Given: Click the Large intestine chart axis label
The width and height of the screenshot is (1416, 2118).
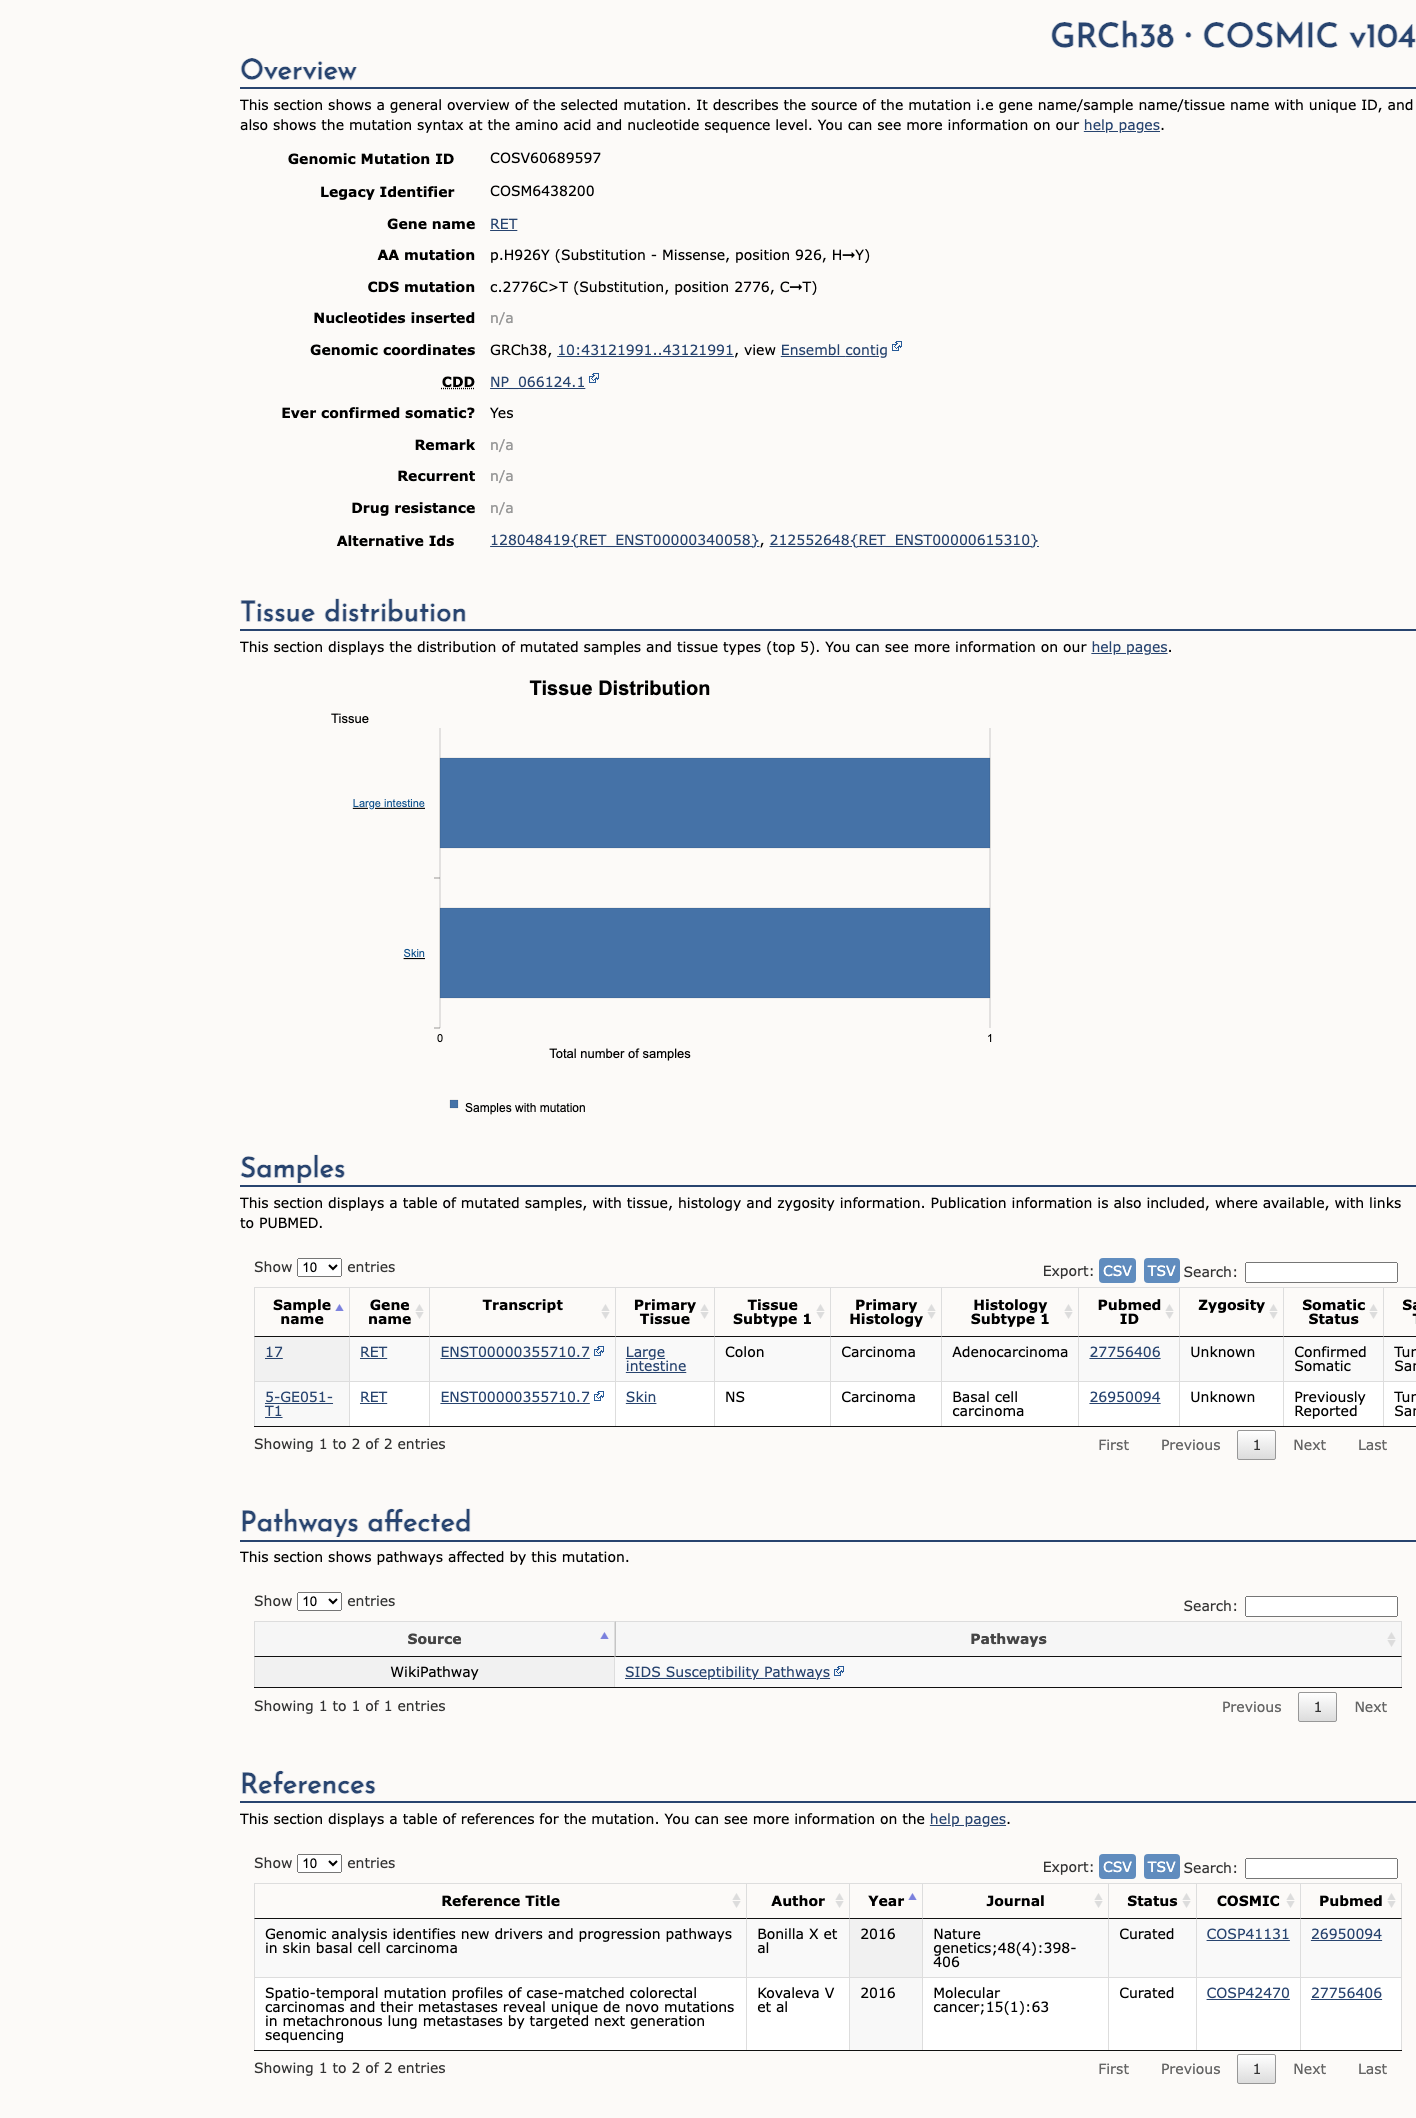Looking at the screenshot, I should (x=388, y=803).
